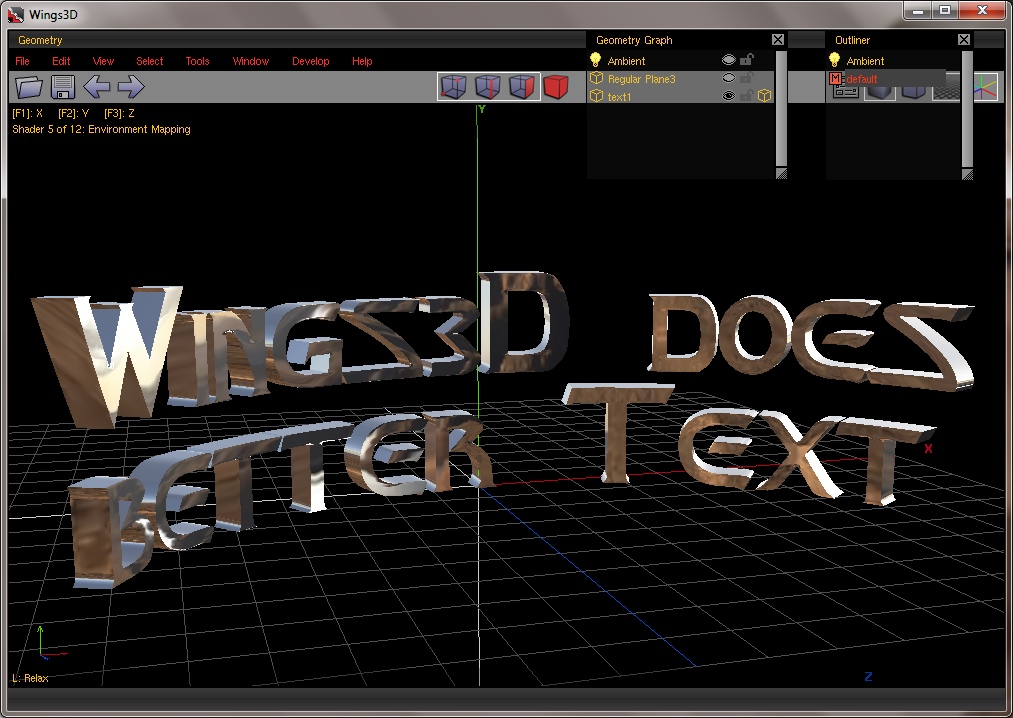Click the '[F3]: Z' hint text
The width and height of the screenshot is (1013, 718).
point(119,113)
